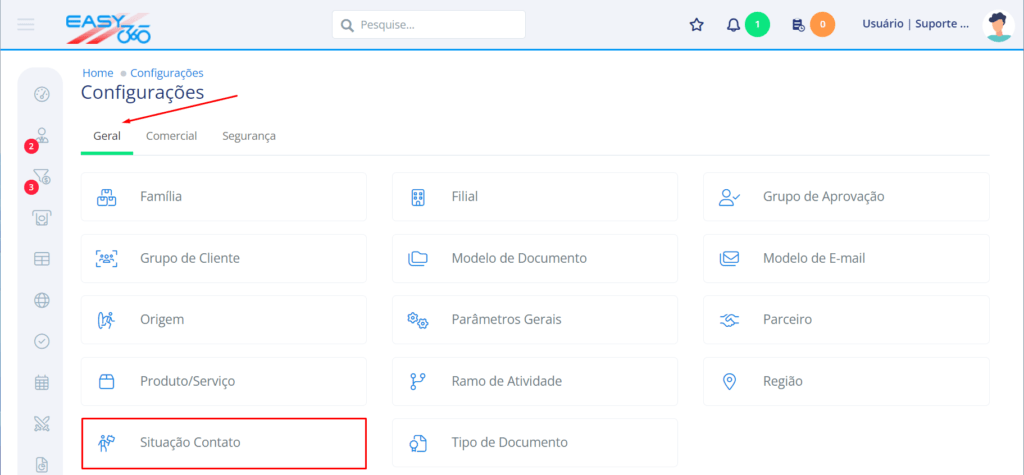The image size is (1024, 475).
Task: Open the Tipo de Documento label
Action: tap(509, 442)
